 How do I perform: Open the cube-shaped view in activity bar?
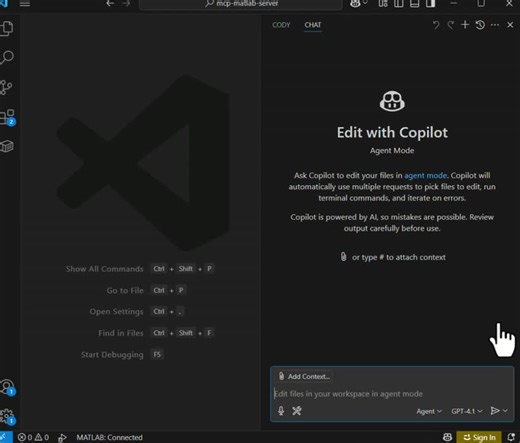[x=7, y=146]
